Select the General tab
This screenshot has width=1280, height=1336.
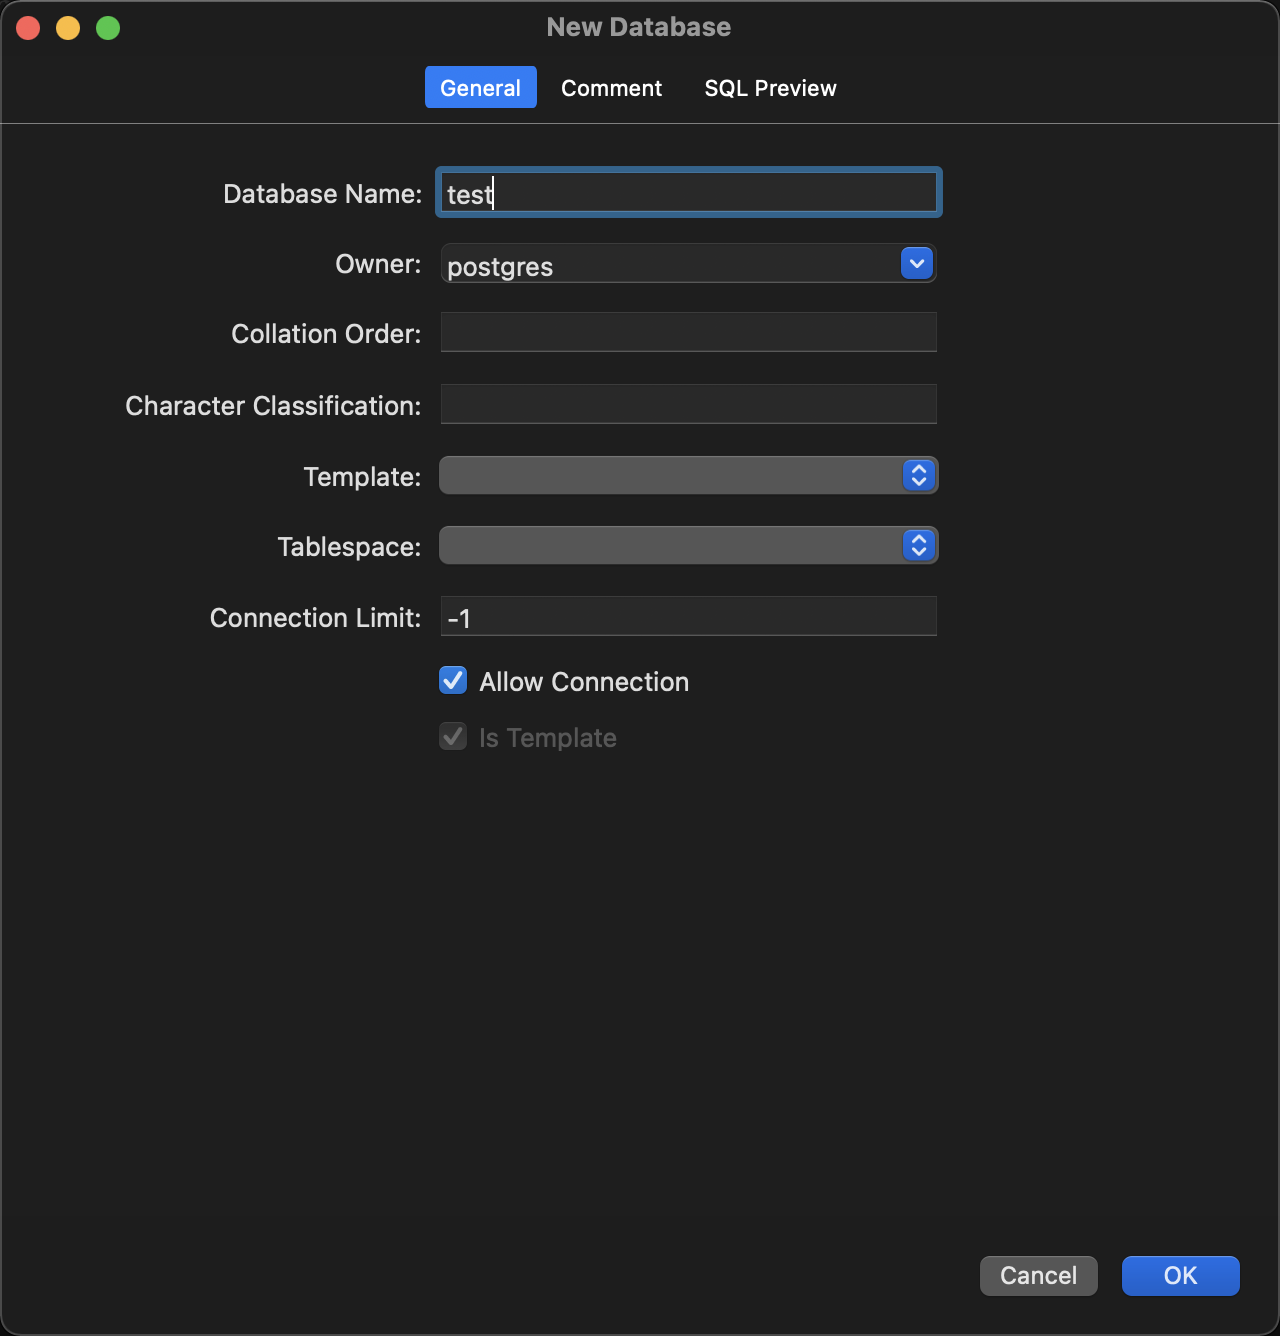(480, 88)
